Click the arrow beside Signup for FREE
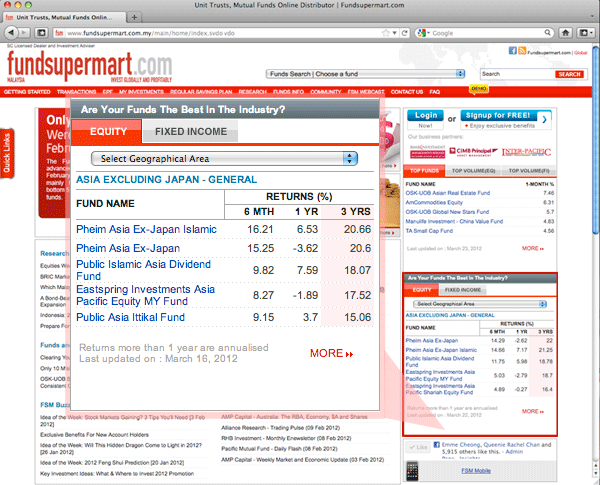 pyautogui.click(x=545, y=120)
